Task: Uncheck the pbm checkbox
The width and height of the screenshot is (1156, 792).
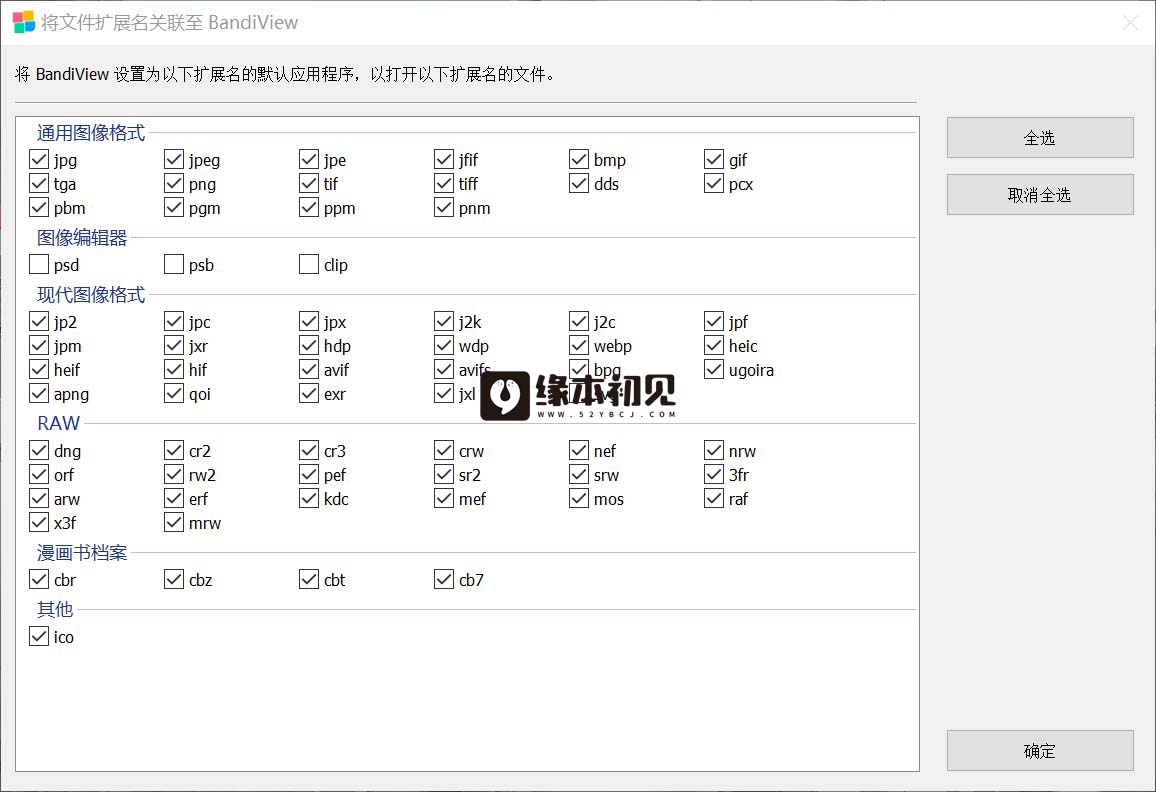Action: pyautogui.click(x=39, y=207)
